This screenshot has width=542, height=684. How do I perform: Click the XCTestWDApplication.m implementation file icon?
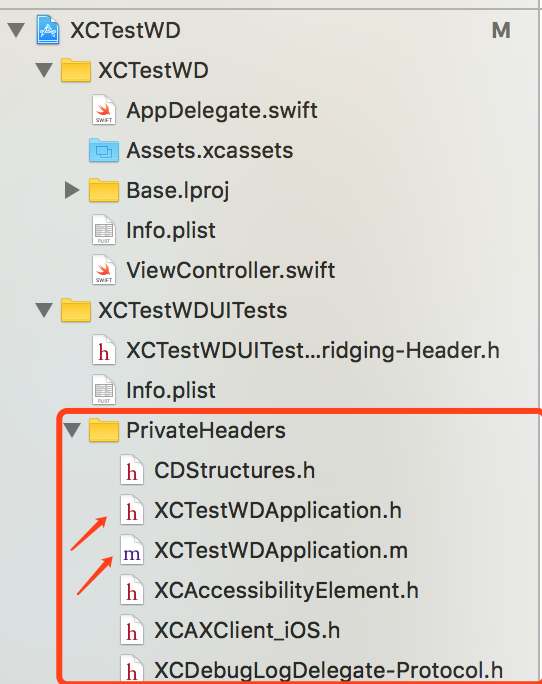pyautogui.click(x=132, y=550)
